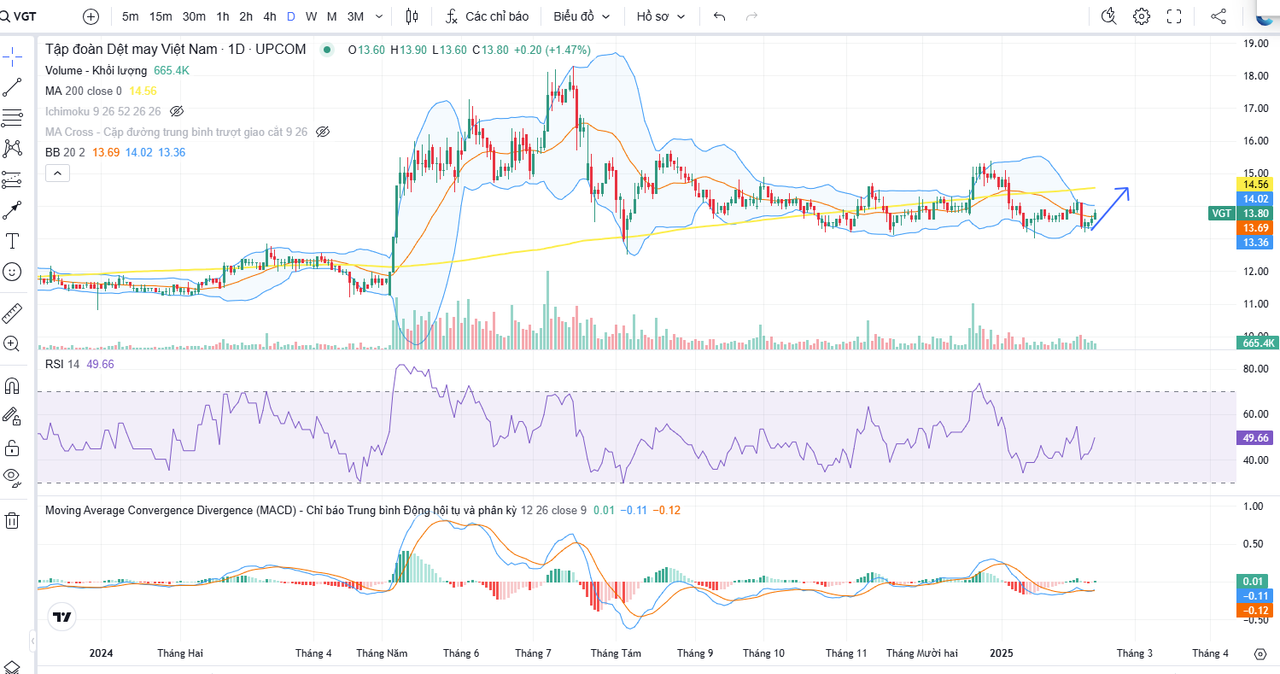Open the forecasting and measurement tools
The image size is (1280, 674).
12,180
